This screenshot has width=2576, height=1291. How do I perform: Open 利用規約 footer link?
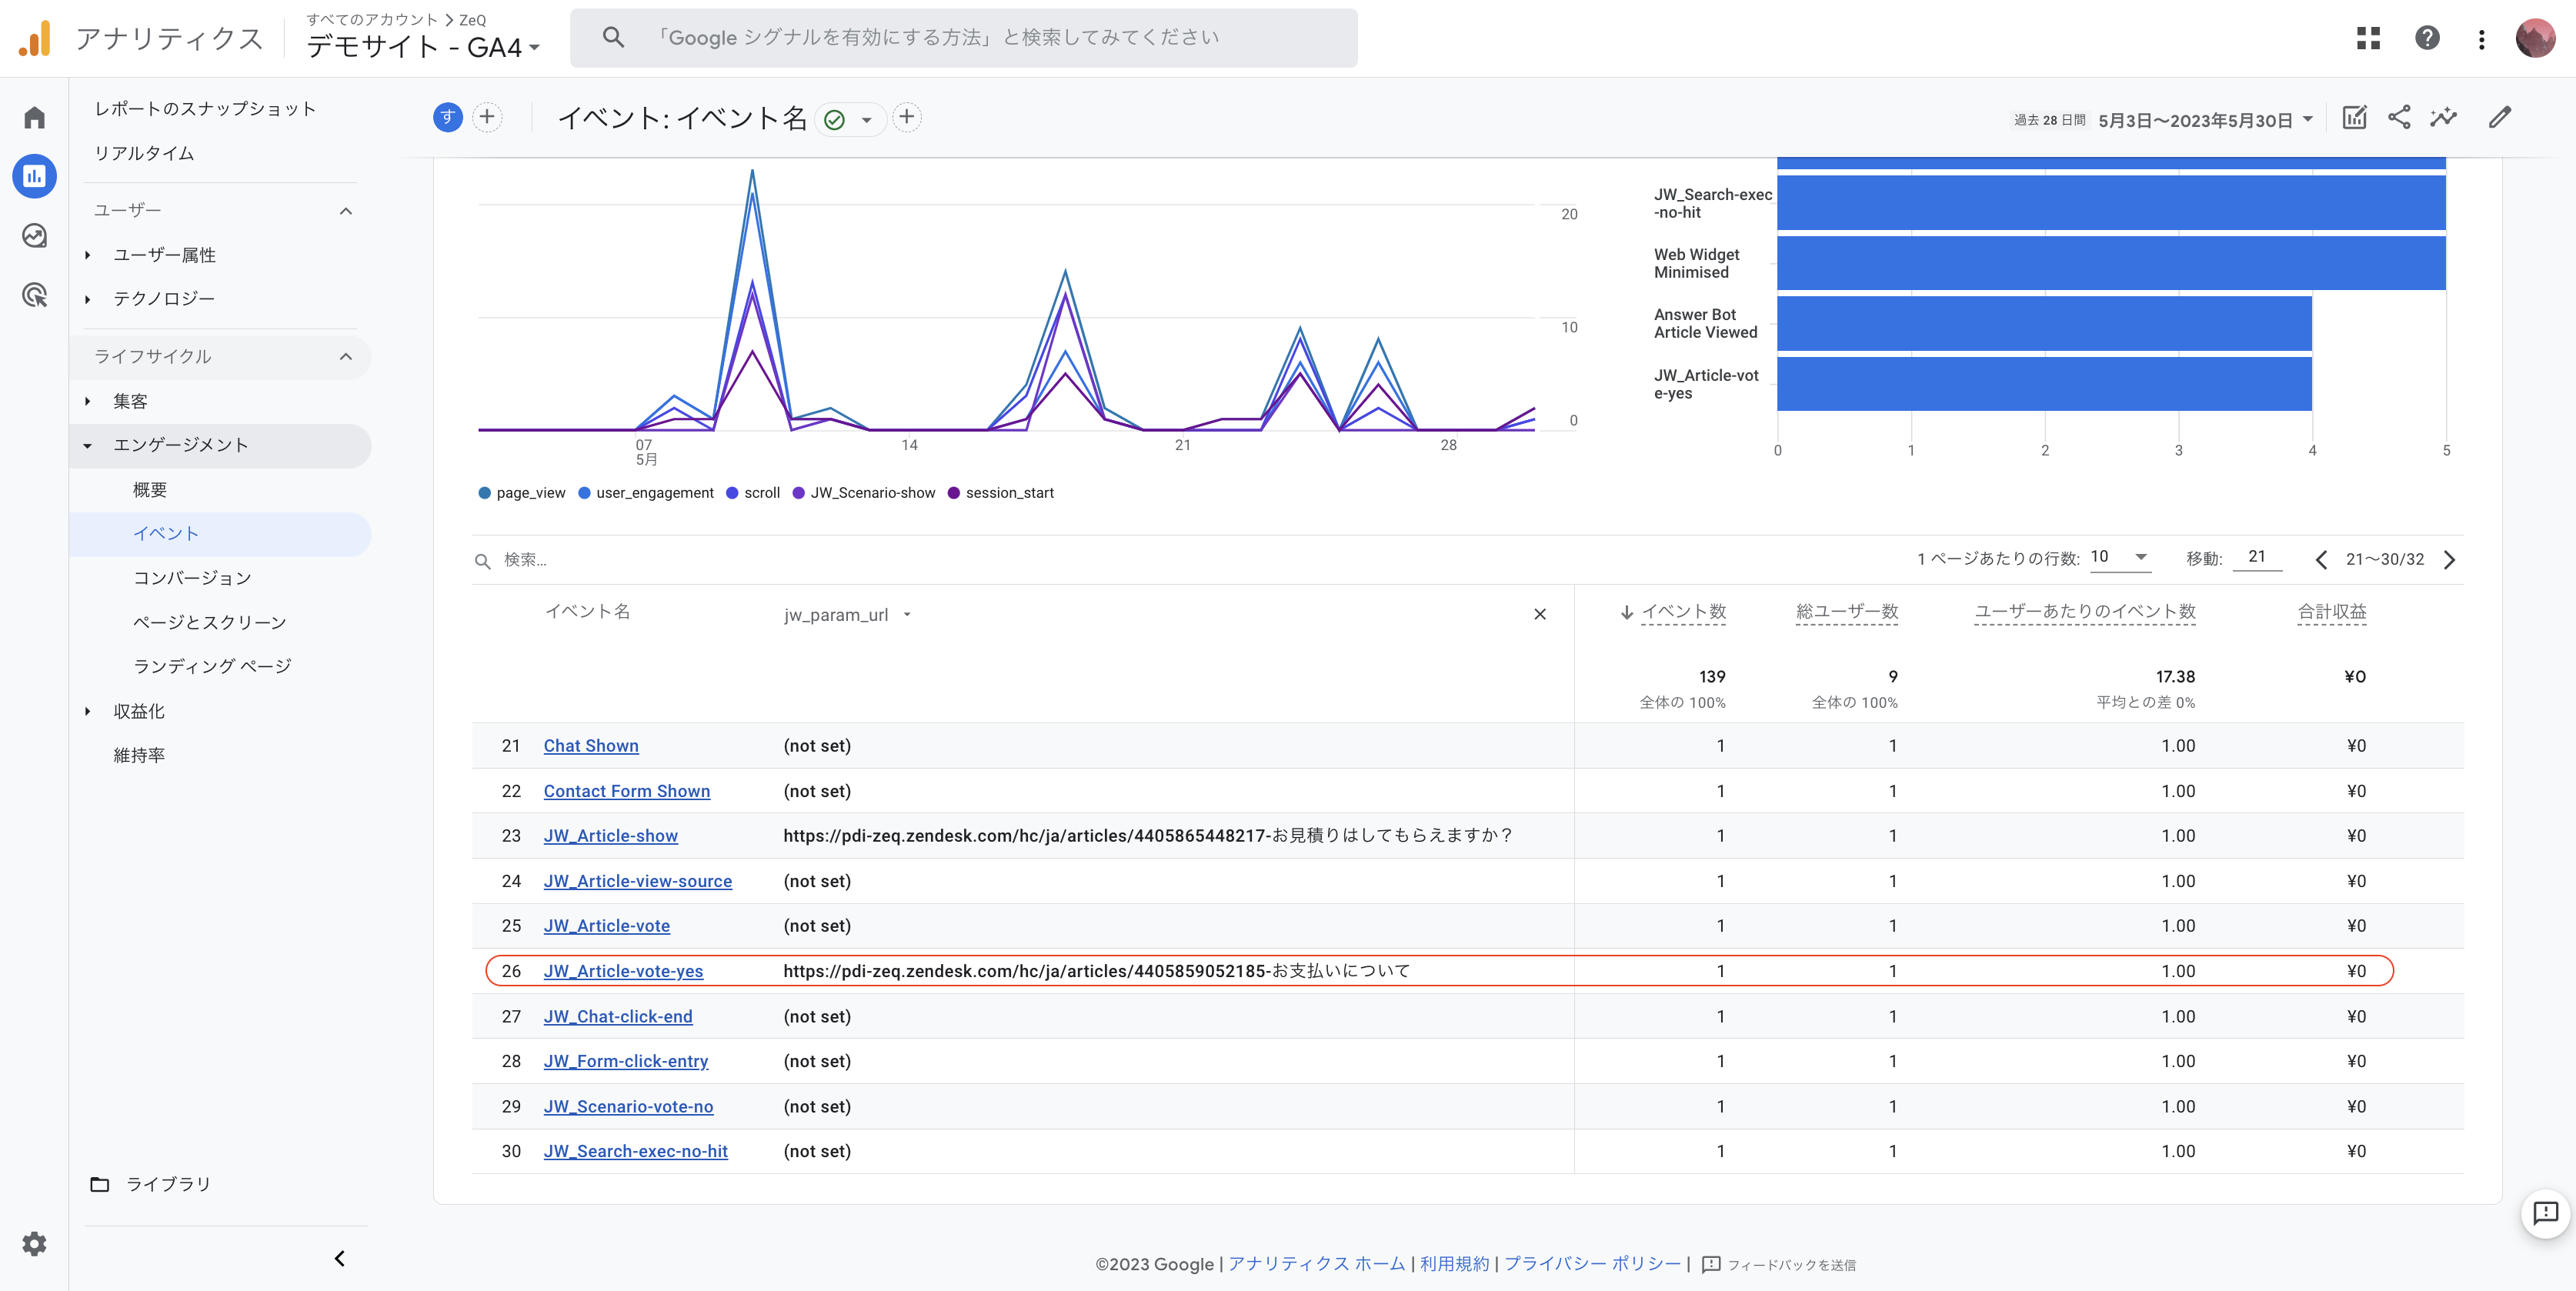click(1454, 1264)
